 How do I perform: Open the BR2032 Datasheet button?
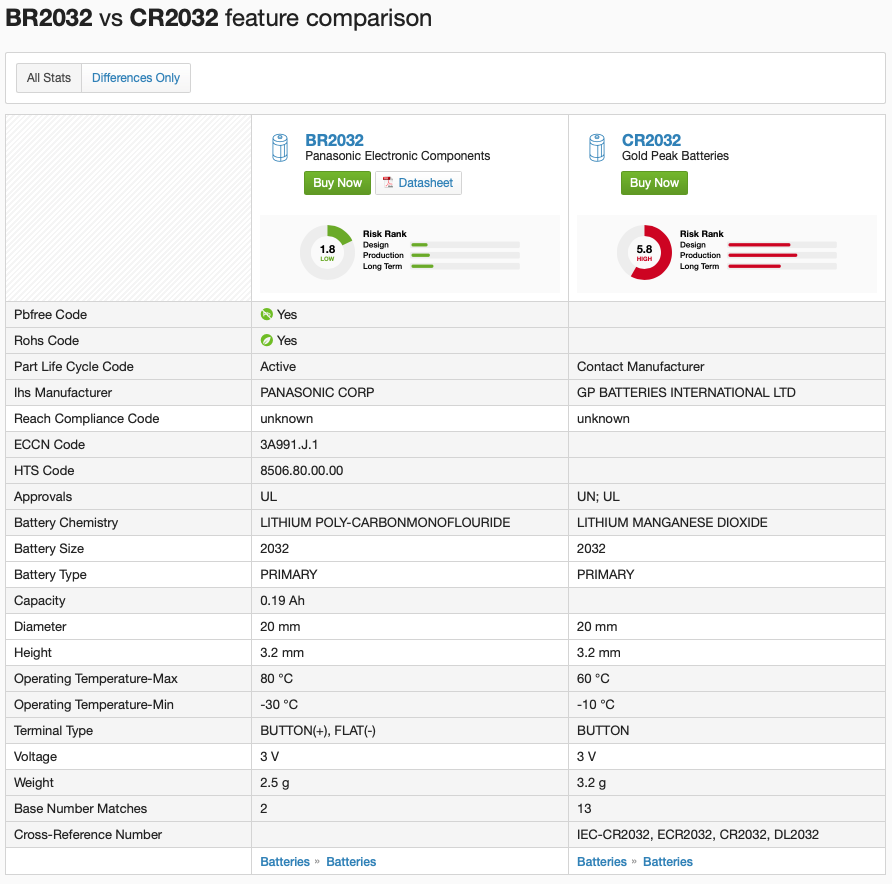[418, 183]
